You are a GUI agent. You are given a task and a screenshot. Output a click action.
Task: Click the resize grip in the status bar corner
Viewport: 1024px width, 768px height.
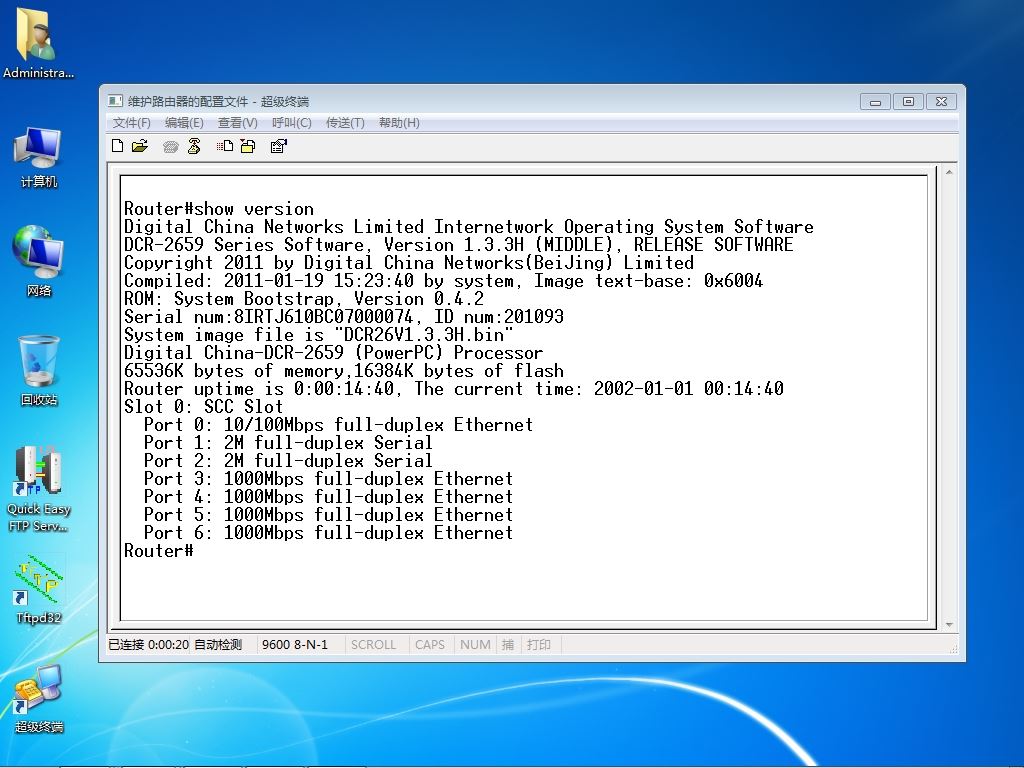(953, 648)
